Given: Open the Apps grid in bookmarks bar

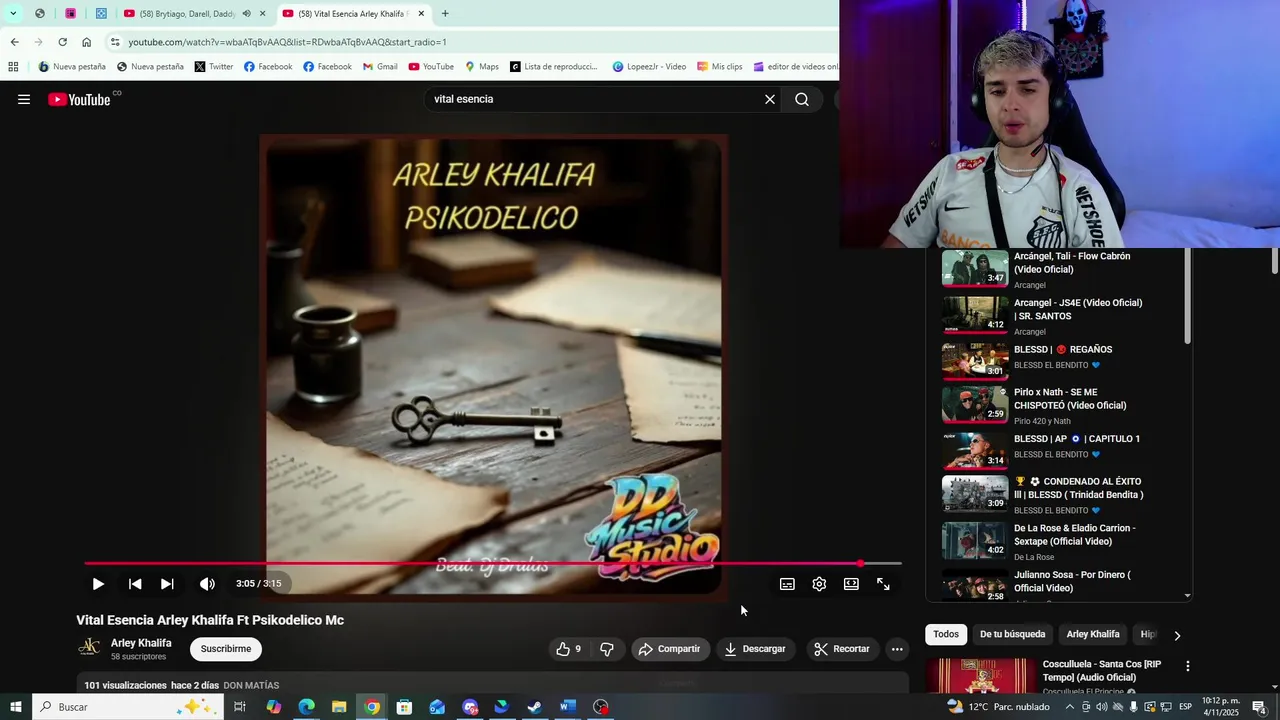Looking at the screenshot, I should pyautogui.click(x=13, y=67).
